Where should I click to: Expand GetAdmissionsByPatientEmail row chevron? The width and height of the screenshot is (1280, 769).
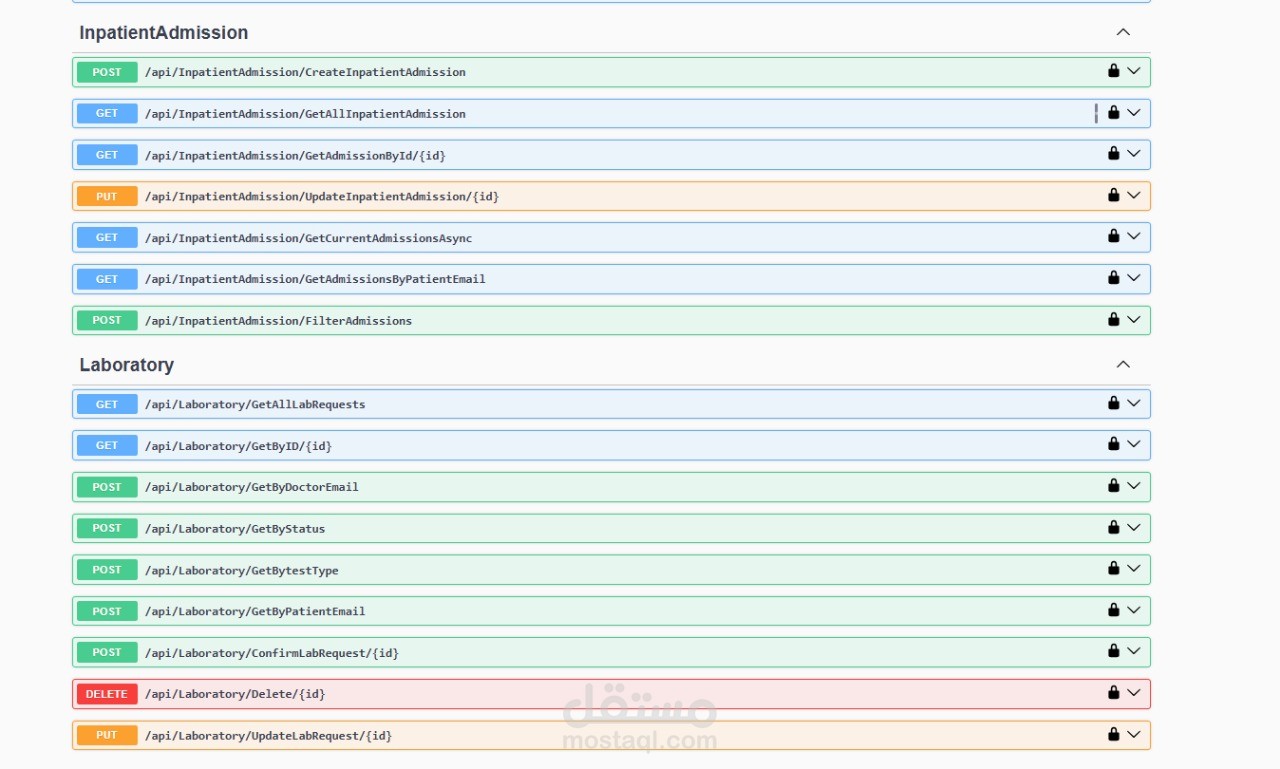(1134, 279)
